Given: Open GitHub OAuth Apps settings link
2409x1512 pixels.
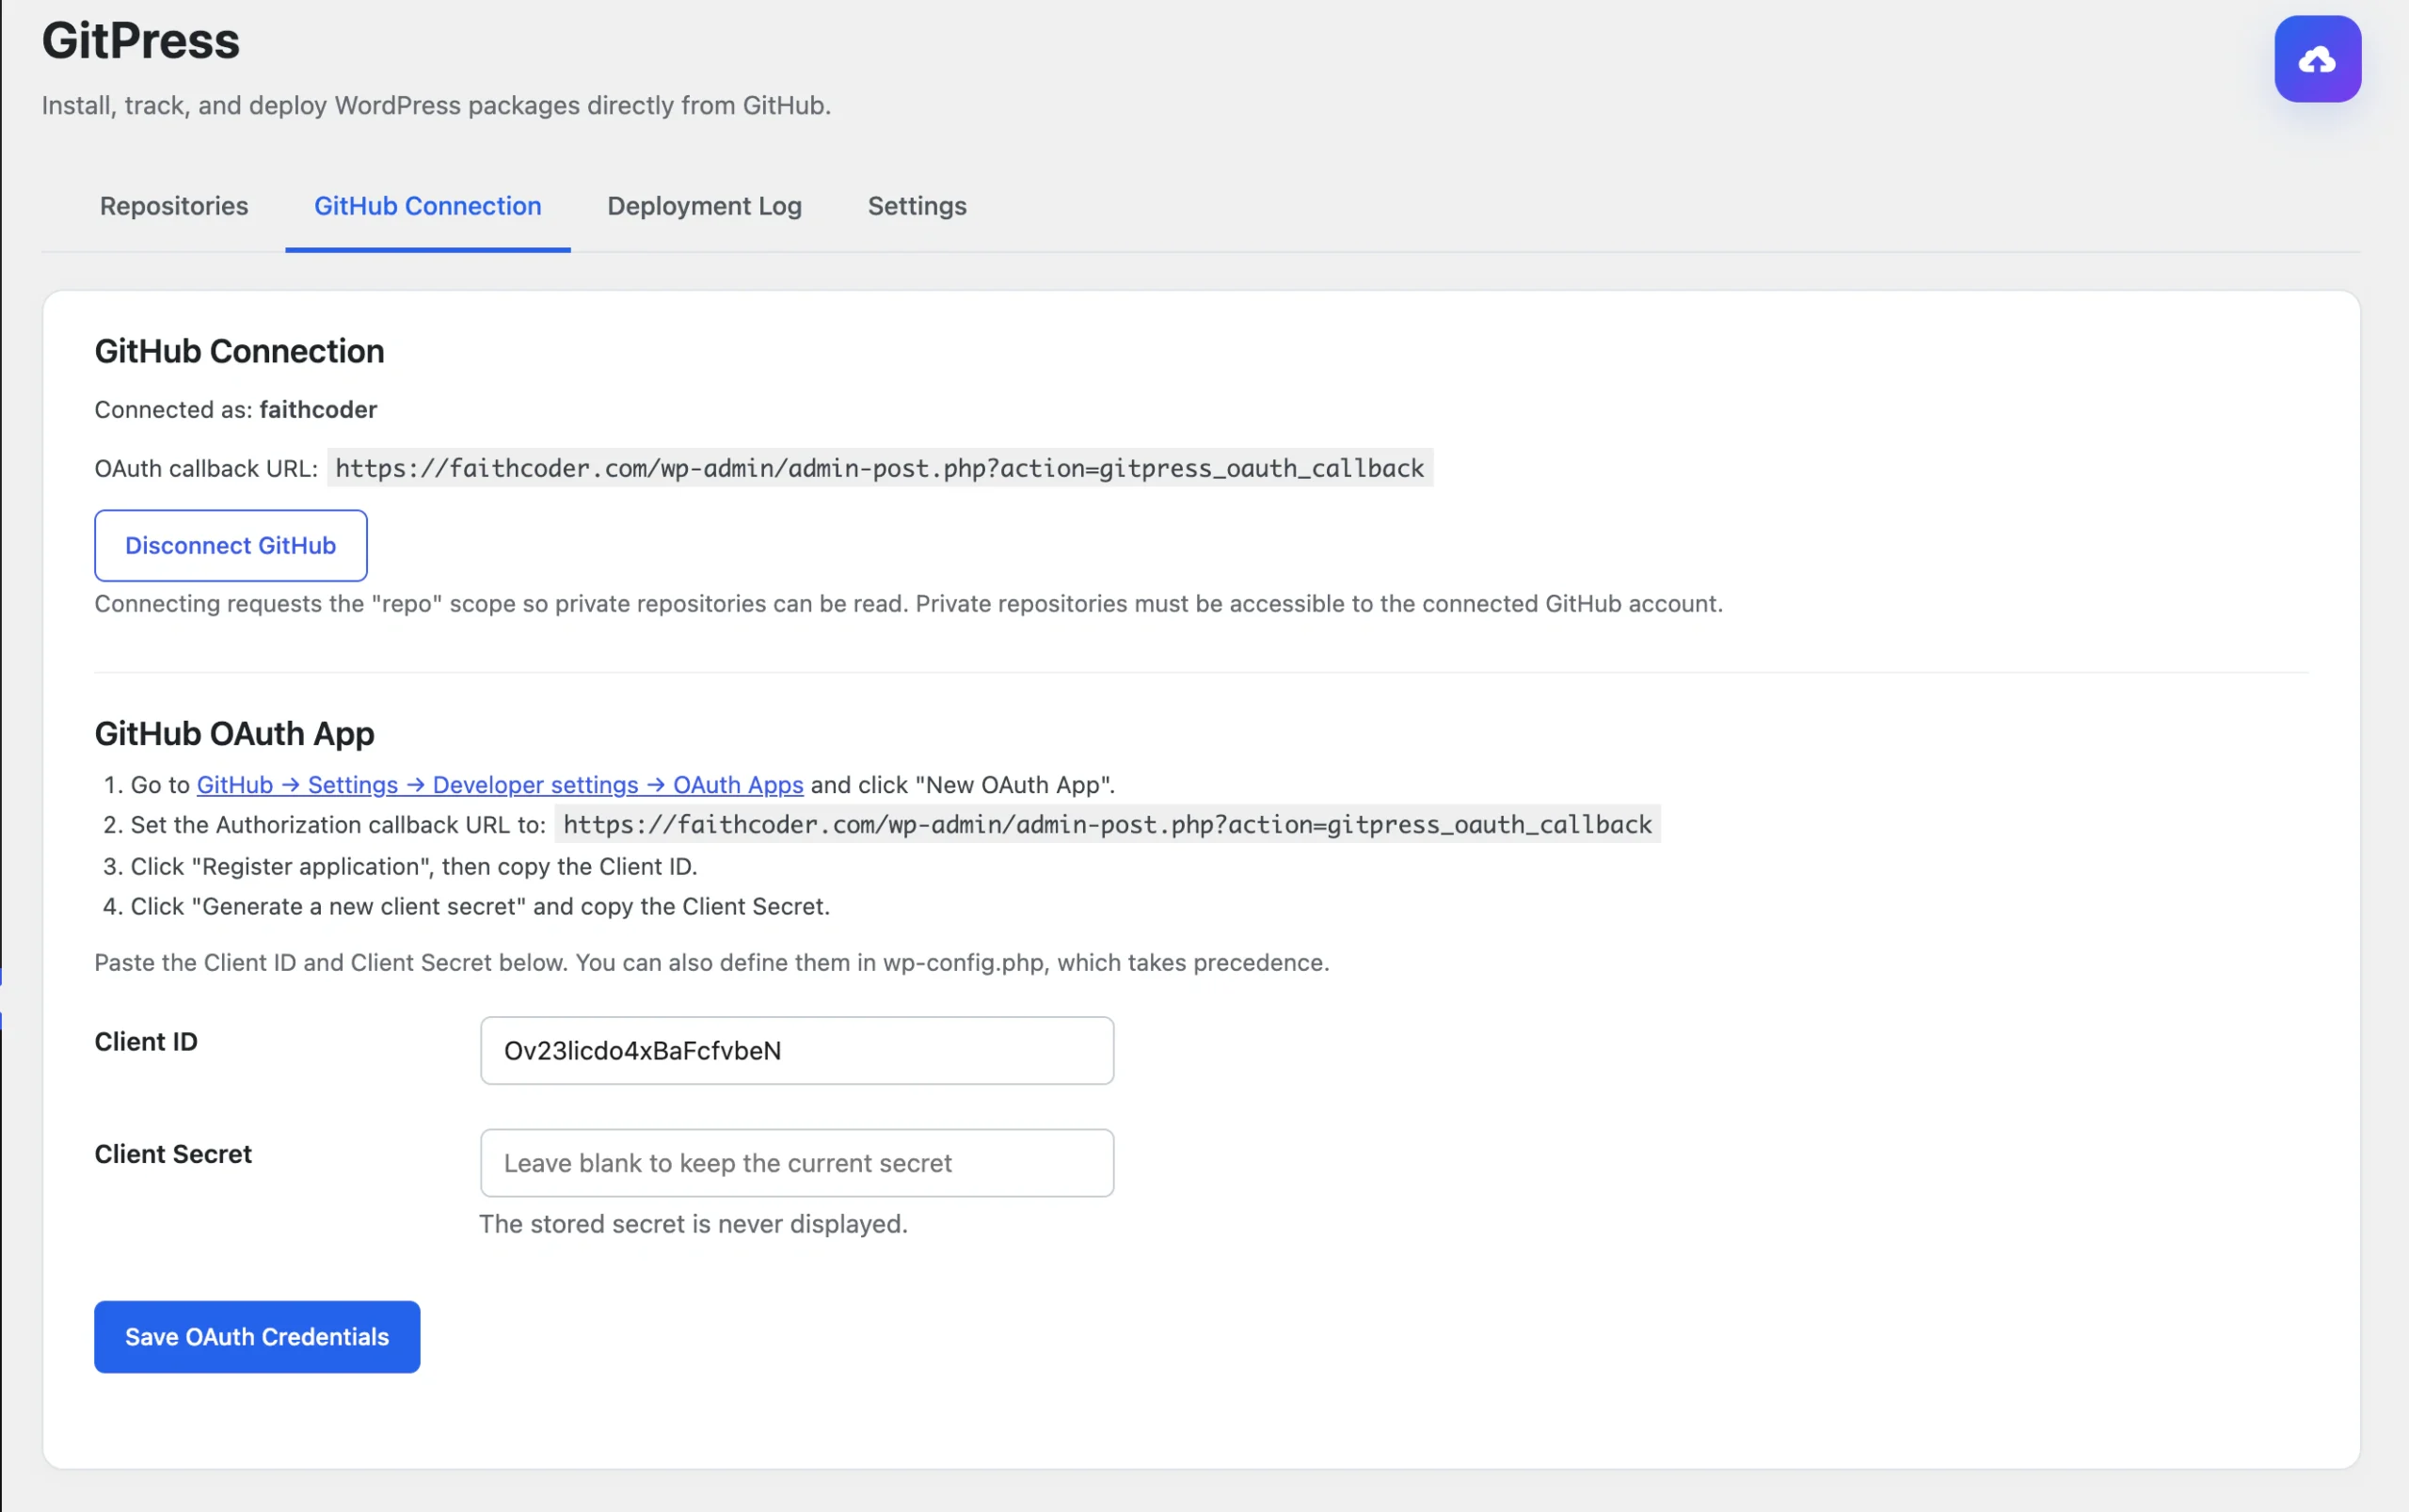Looking at the screenshot, I should click(500, 785).
